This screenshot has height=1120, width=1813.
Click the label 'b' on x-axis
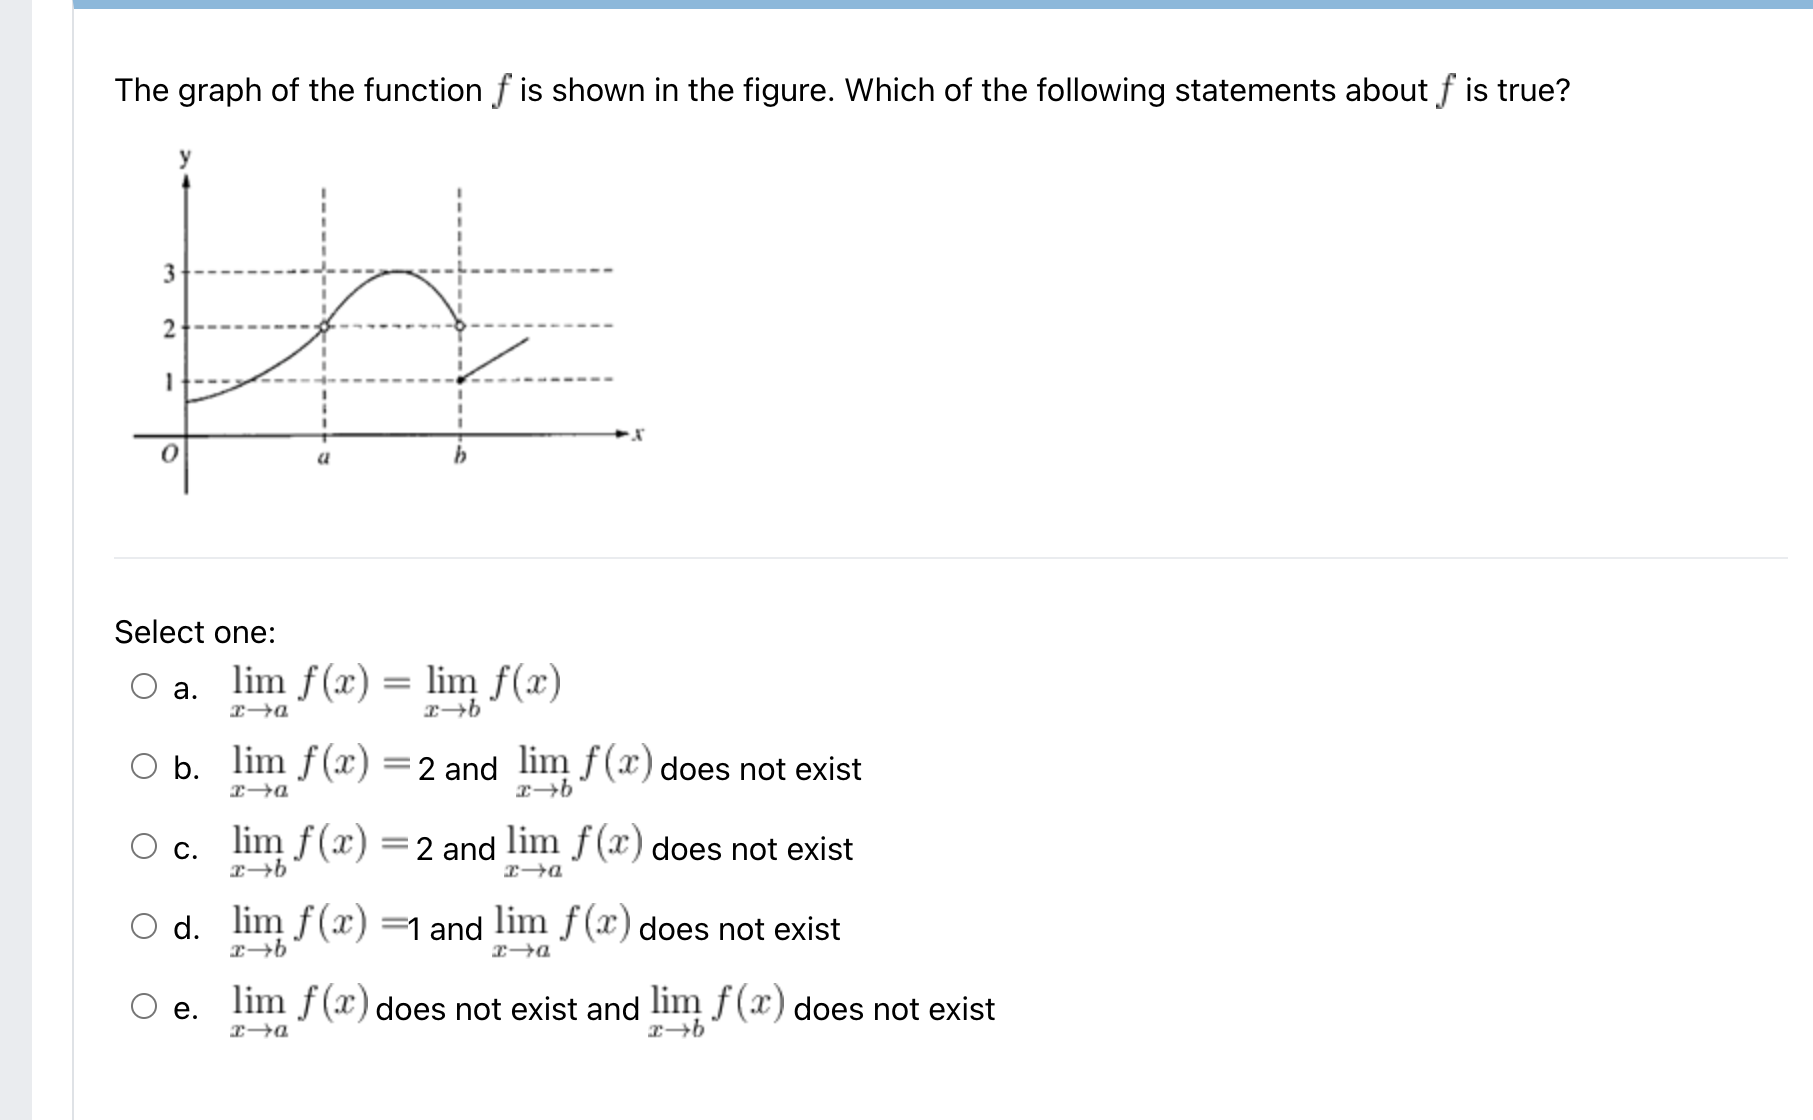pyautogui.click(x=459, y=458)
